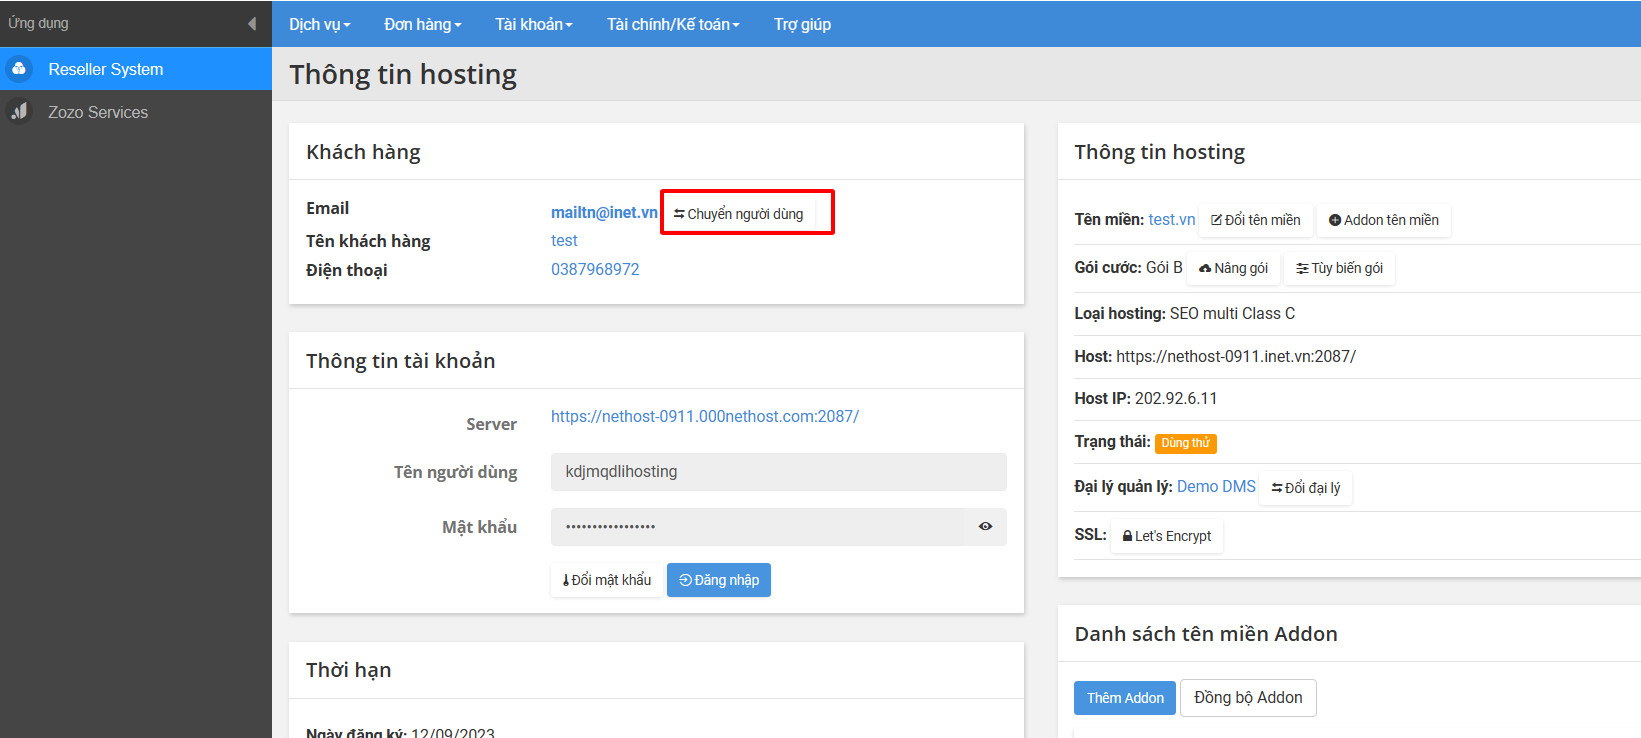Click the Thêm Addon button
This screenshot has width=1641, height=738.
pyautogui.click(x=1125, y=698)
